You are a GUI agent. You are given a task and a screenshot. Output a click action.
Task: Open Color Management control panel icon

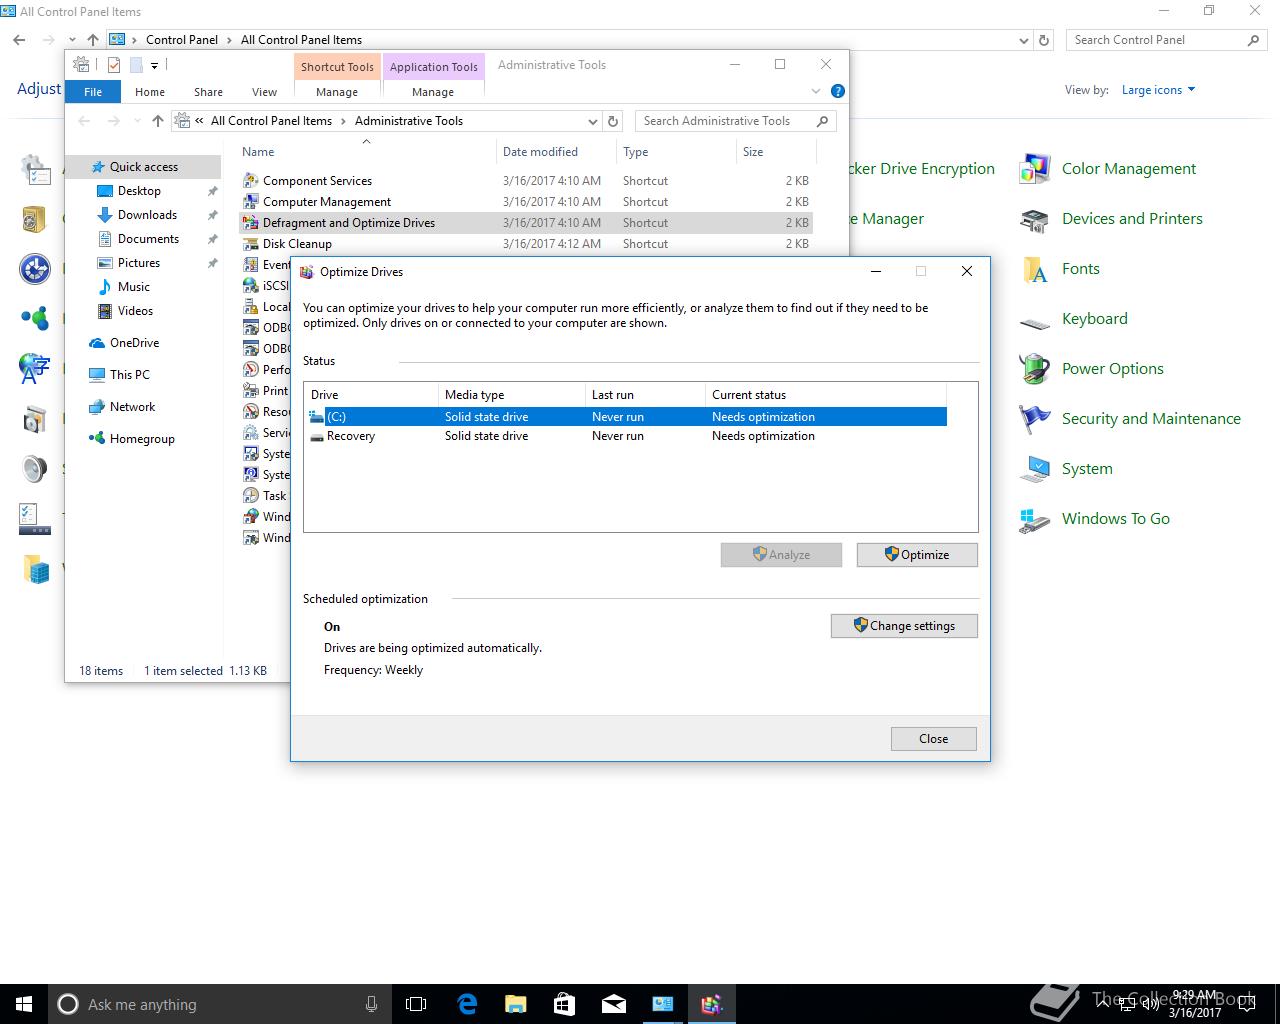click(1035, 169)
